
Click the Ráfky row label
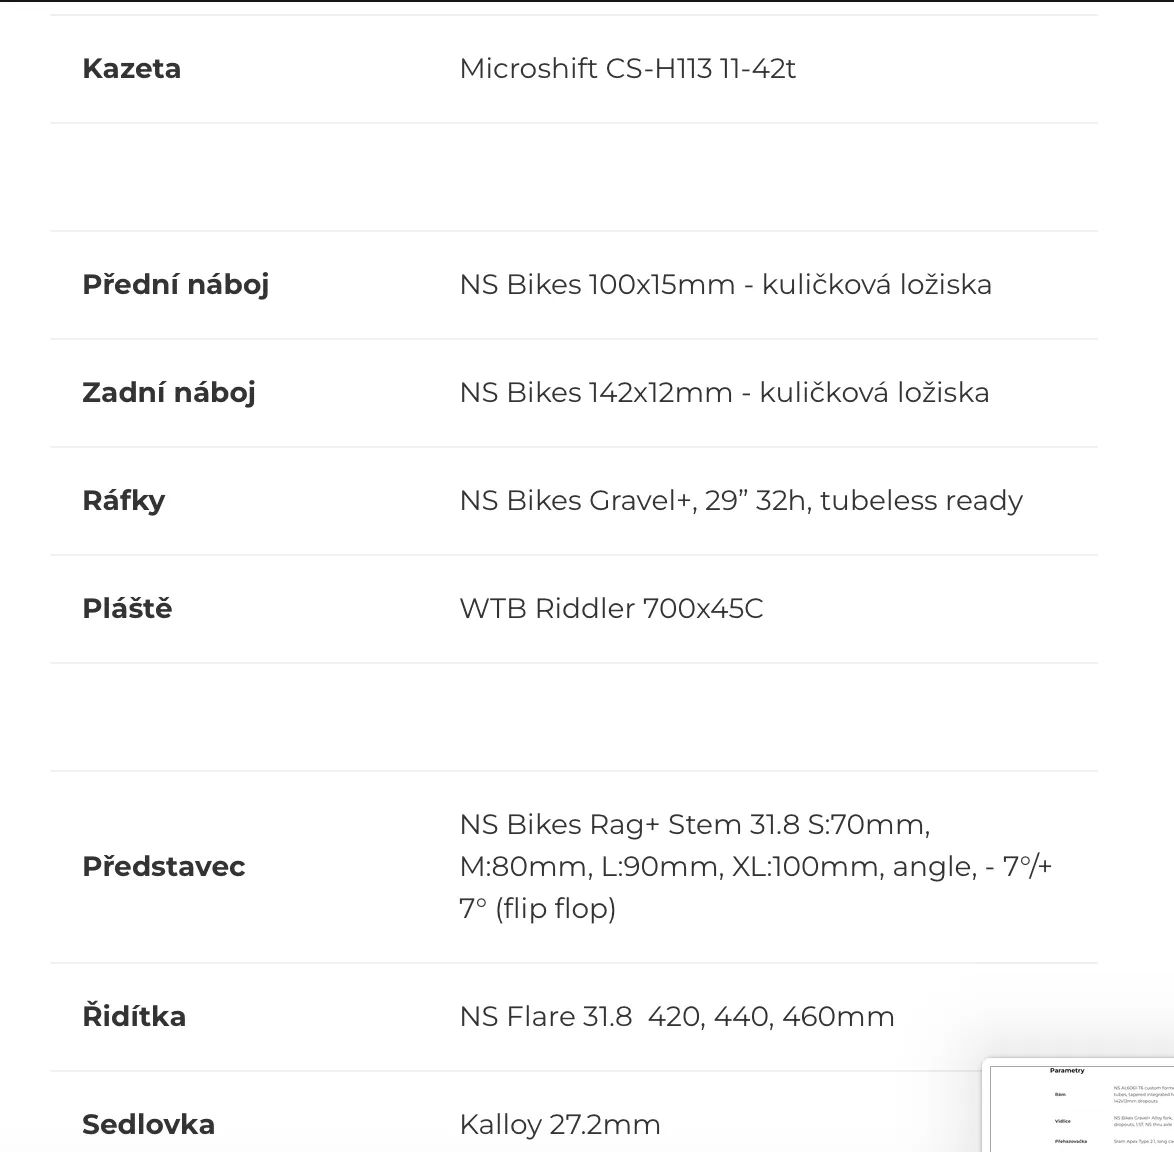[123, 501]
